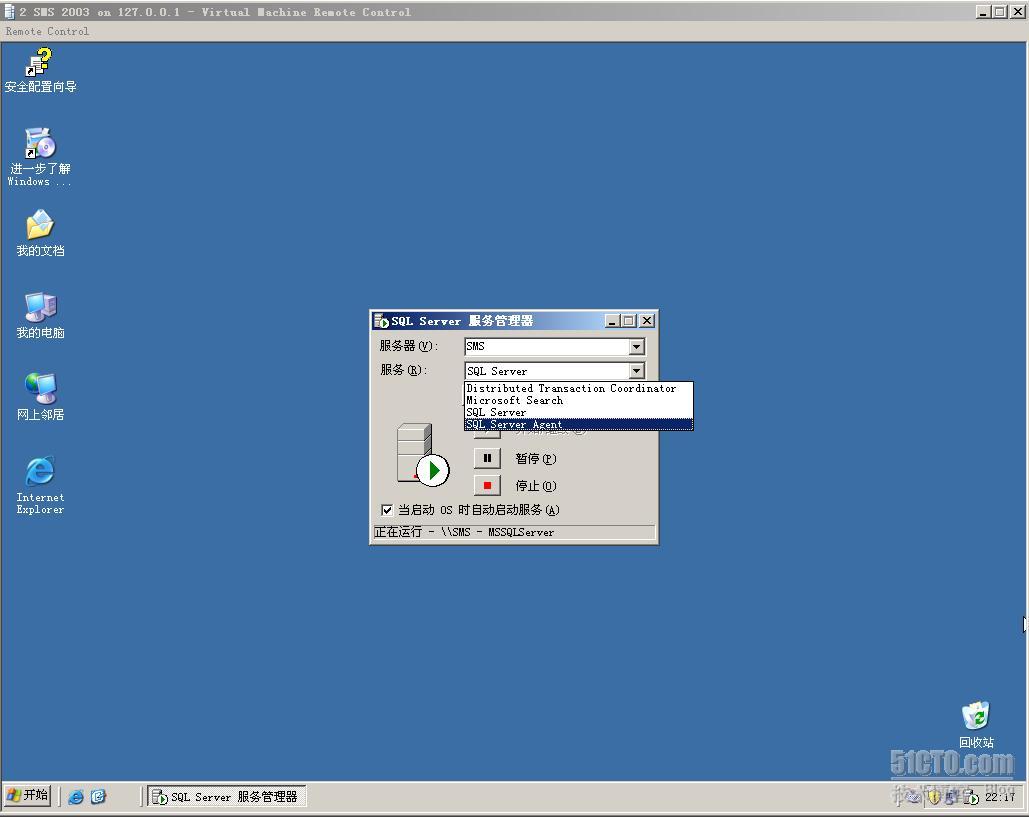Open 进一步了解 Windows desktop shortcut
The height and width of the screenshot is (817, 1029).
(x=40, y=157)
